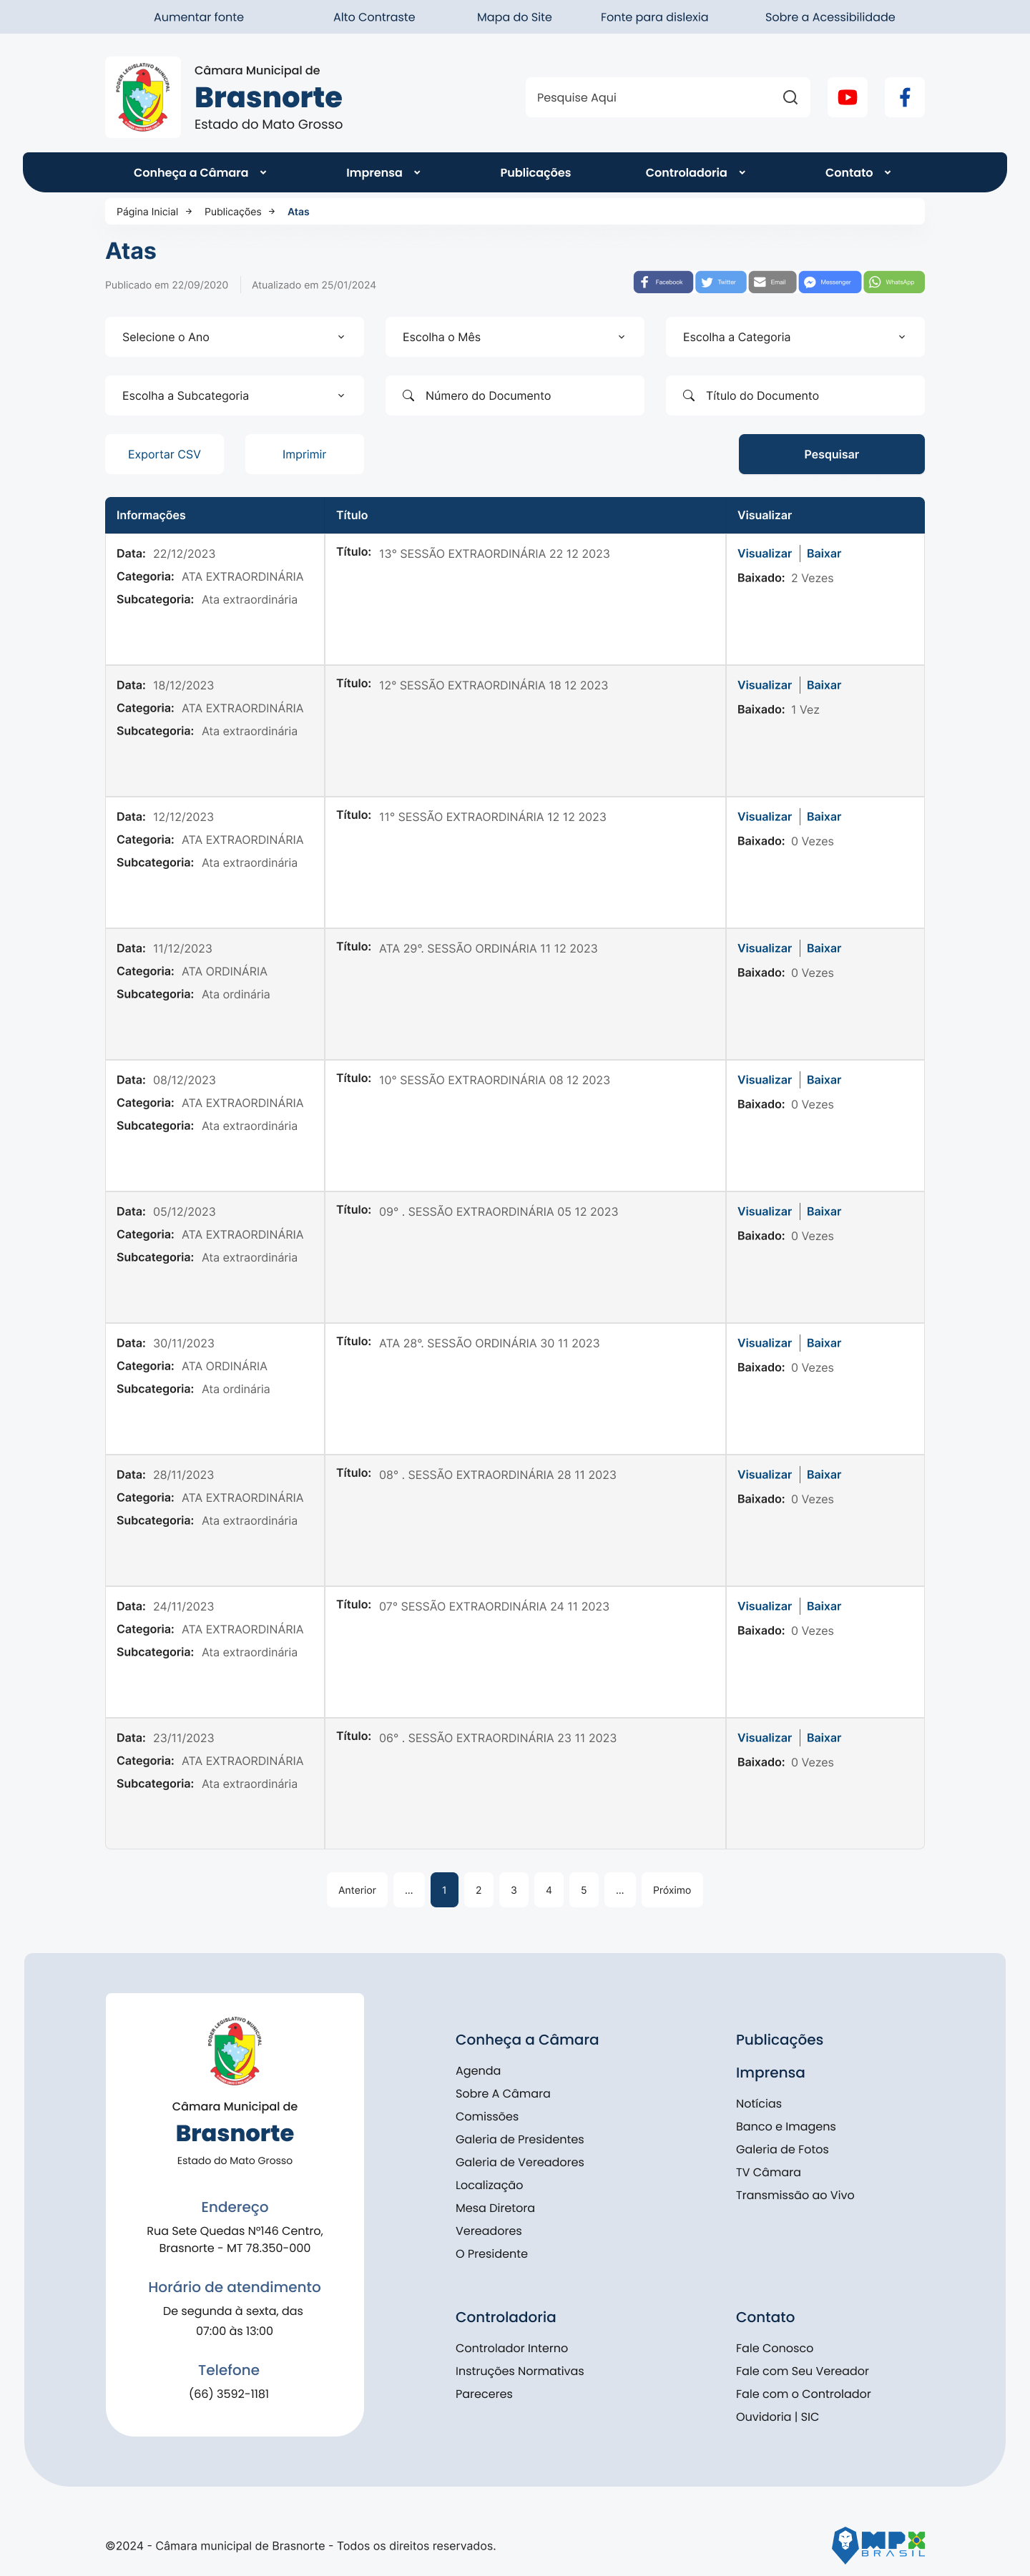Expand the Escolha a Subcategoria dropdown
The width and height of the screenshot is (1030, 2576).
click(234, 396)
